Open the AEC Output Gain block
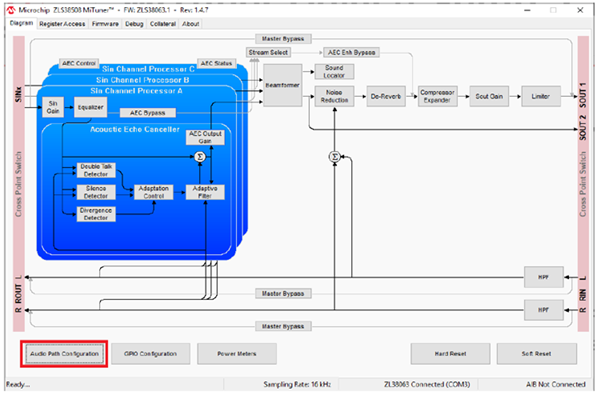This screenshot has width=601, height=399. pyautogui.click(x=205, y=137)
